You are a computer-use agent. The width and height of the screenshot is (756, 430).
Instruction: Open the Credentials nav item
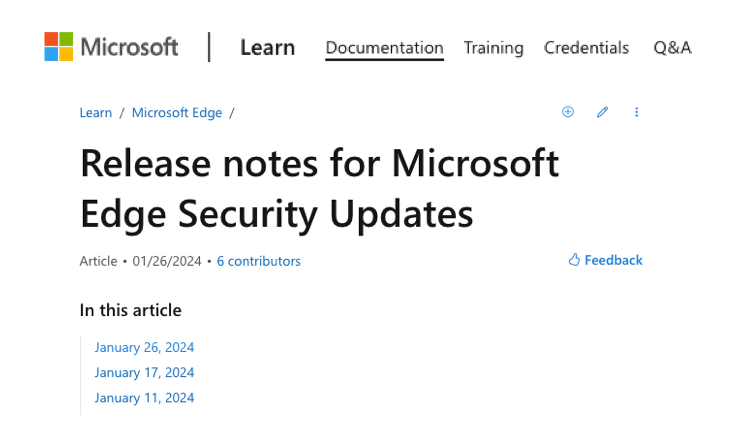click(586, 48)
